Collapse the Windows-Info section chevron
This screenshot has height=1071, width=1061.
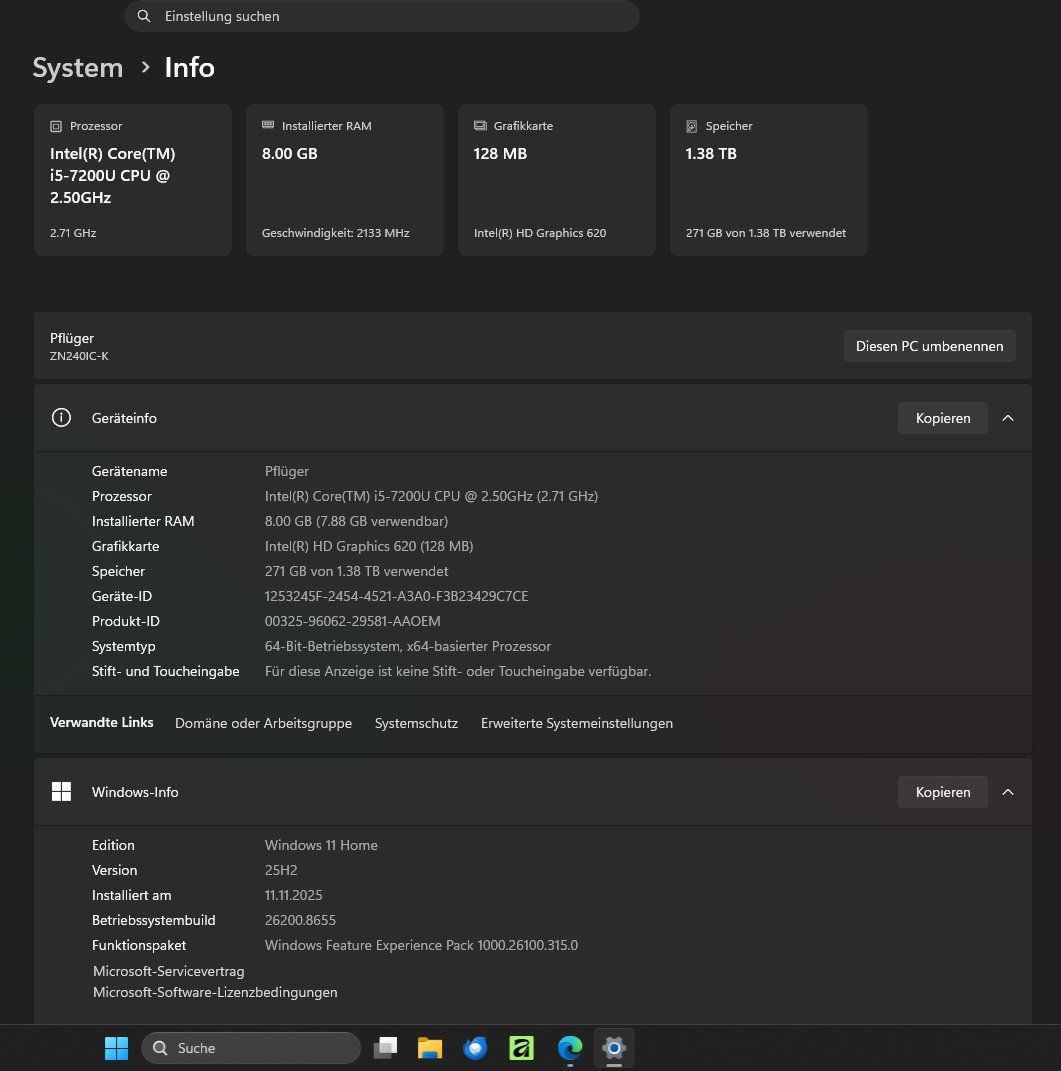[x=1008, y=792]
